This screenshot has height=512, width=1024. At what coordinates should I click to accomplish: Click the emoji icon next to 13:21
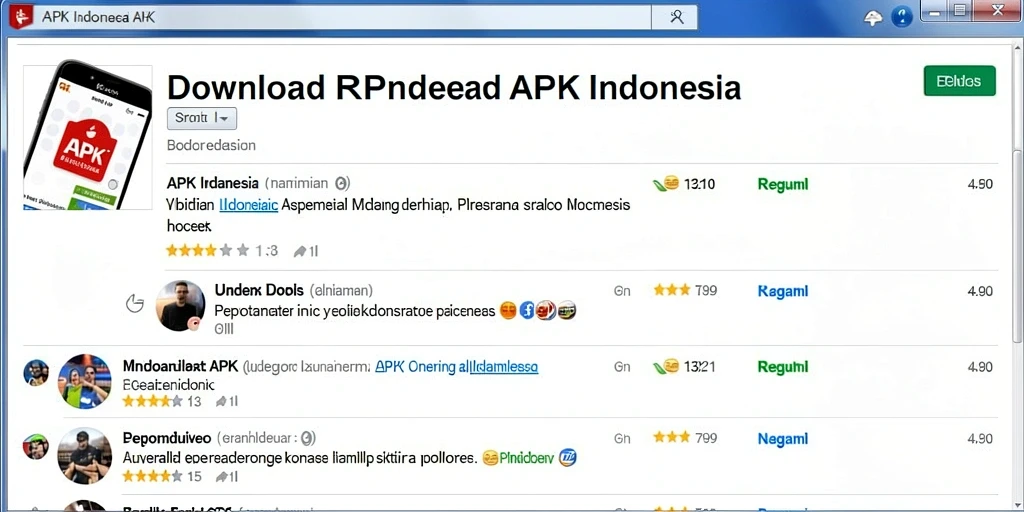pos(670,366)
